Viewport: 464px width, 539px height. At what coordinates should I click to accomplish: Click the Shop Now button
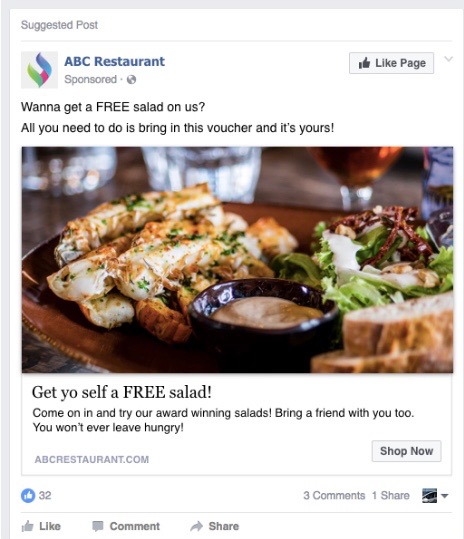point(406,451)
